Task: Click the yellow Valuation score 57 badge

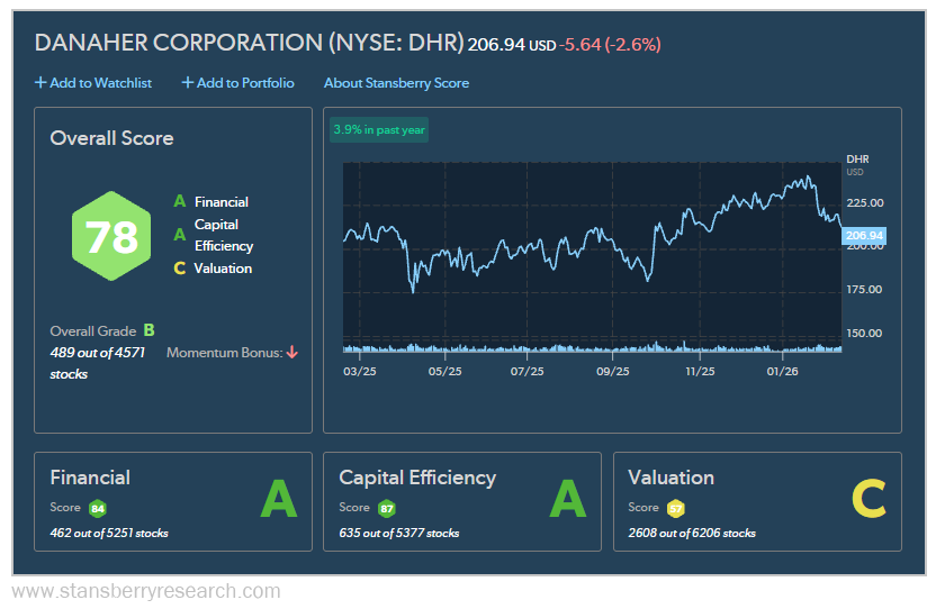Action: click(x=676, y=508)
